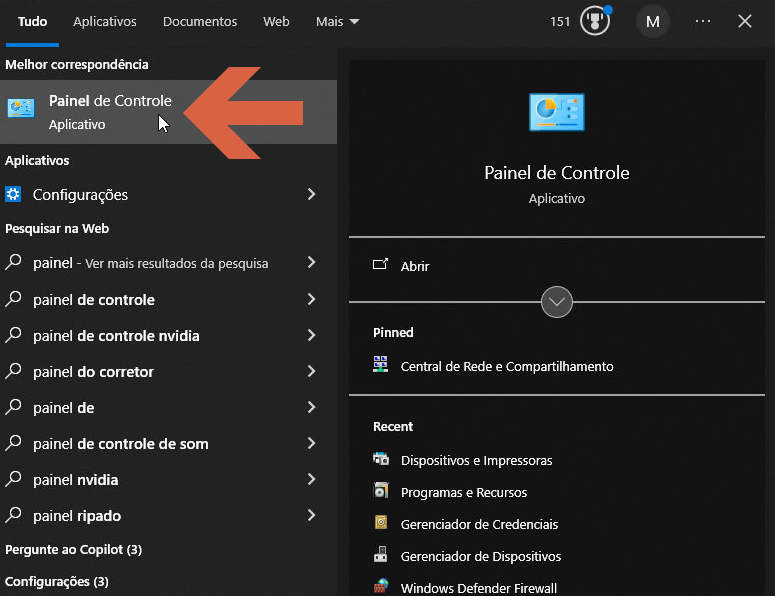The width and height of the screenshot is (775, 596).
Task: Open Painel de Controle best match result
Action: (168, 112)
